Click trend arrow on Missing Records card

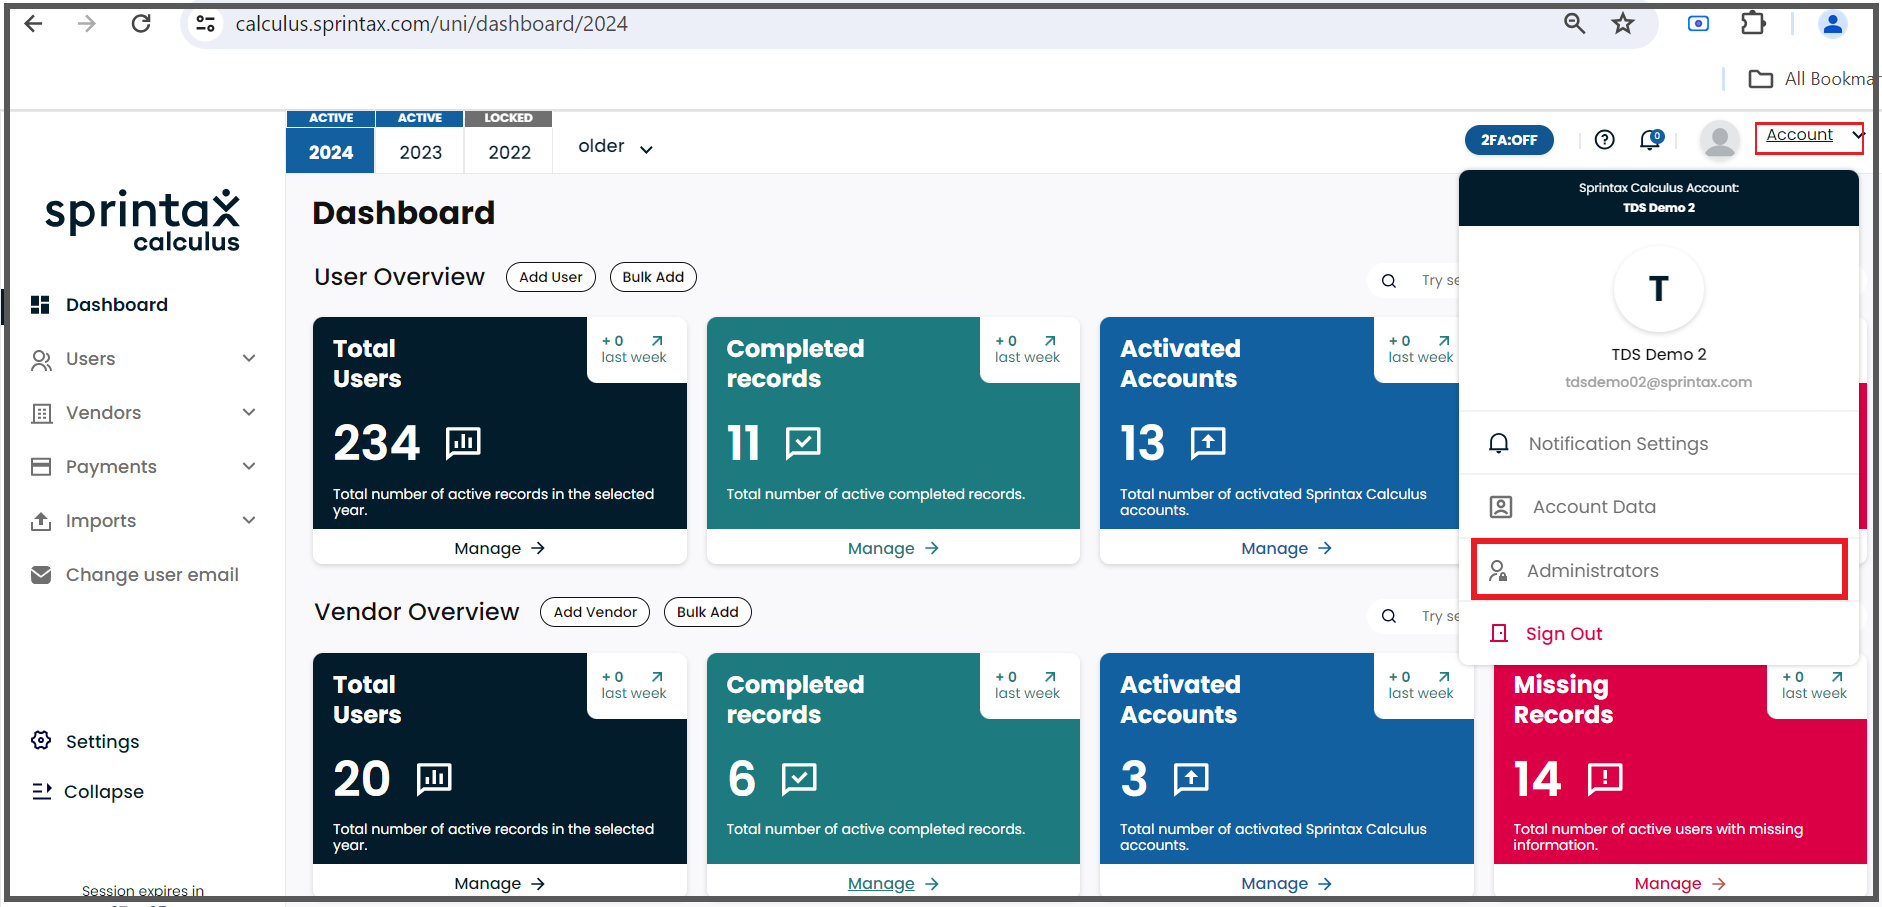pyautogui.click(x=1837, y=677)
